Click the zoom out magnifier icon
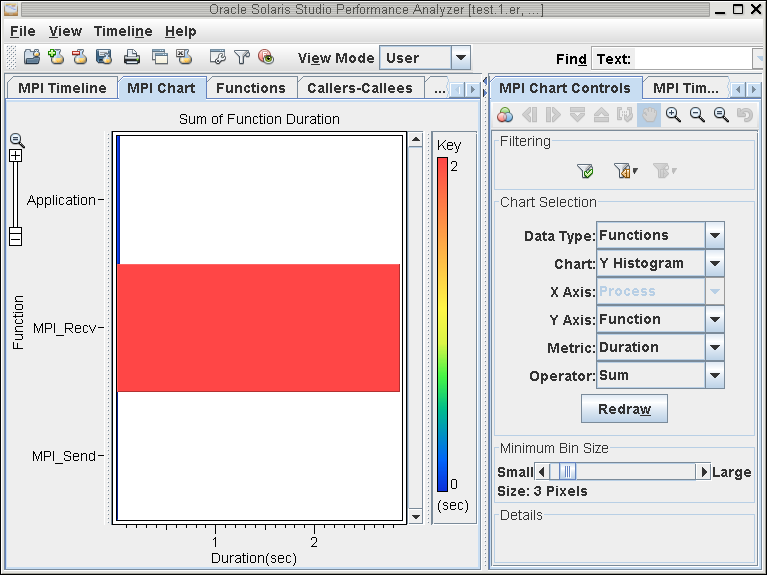The width and height of the screenshot is (767, 575). pyautogui.click(x=697, y=115)
